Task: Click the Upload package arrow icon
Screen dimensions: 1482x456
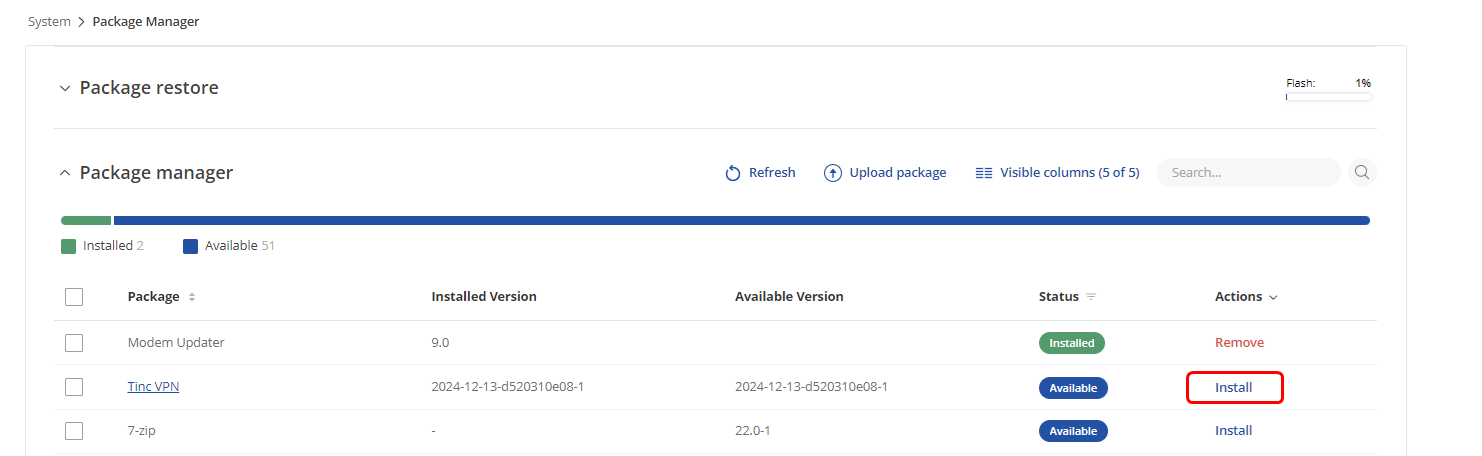Action: pos(832,173)
